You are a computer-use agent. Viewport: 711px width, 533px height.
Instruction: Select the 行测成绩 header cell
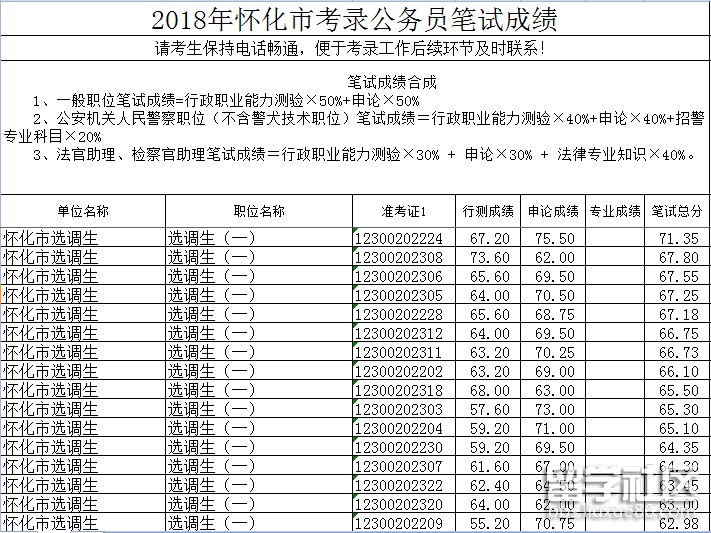click(488, 211)
